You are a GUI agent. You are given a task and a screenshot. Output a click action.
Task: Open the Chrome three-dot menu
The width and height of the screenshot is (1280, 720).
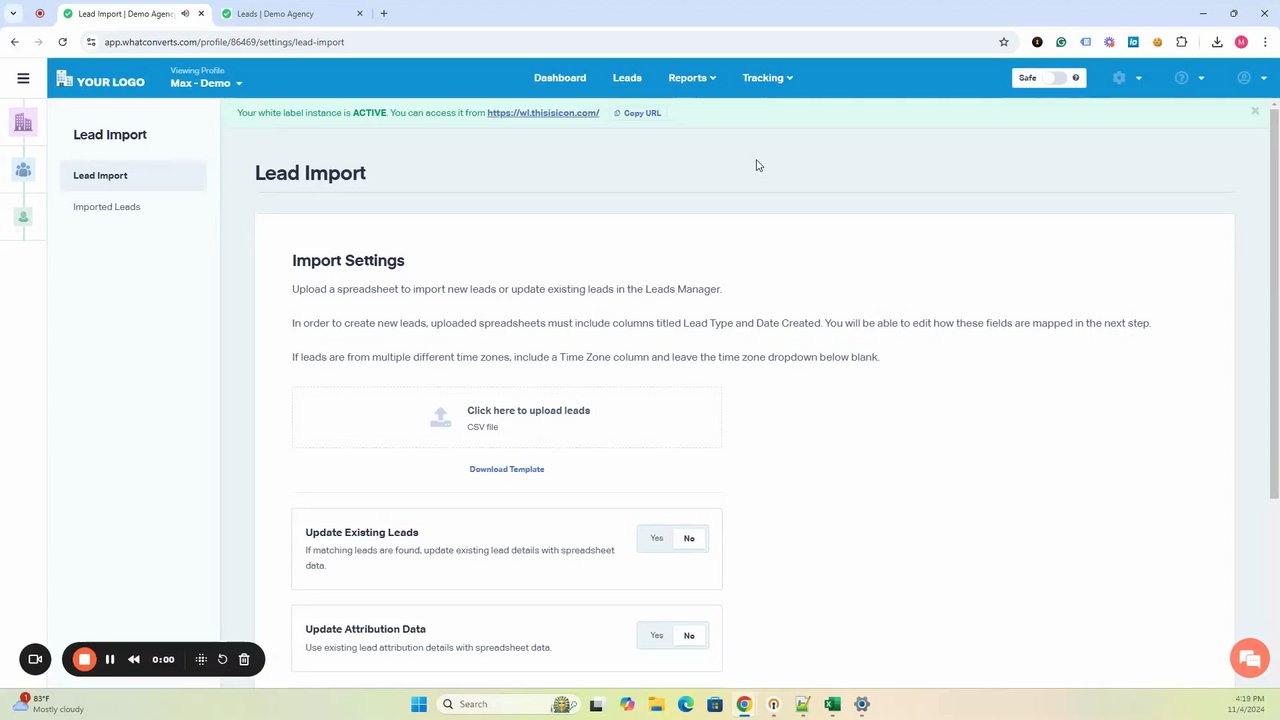pos(1266,42)
